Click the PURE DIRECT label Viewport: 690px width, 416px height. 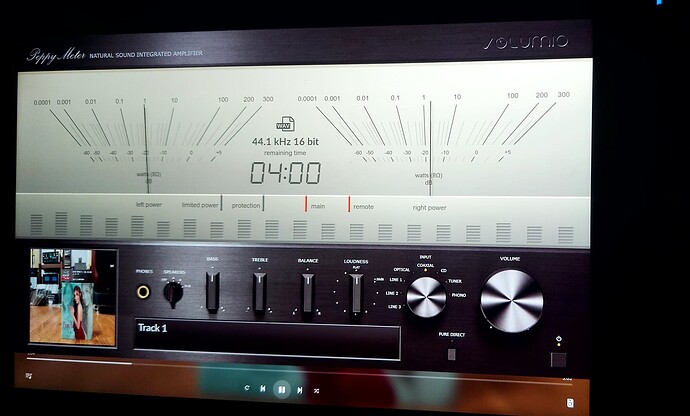pos(451,335)
